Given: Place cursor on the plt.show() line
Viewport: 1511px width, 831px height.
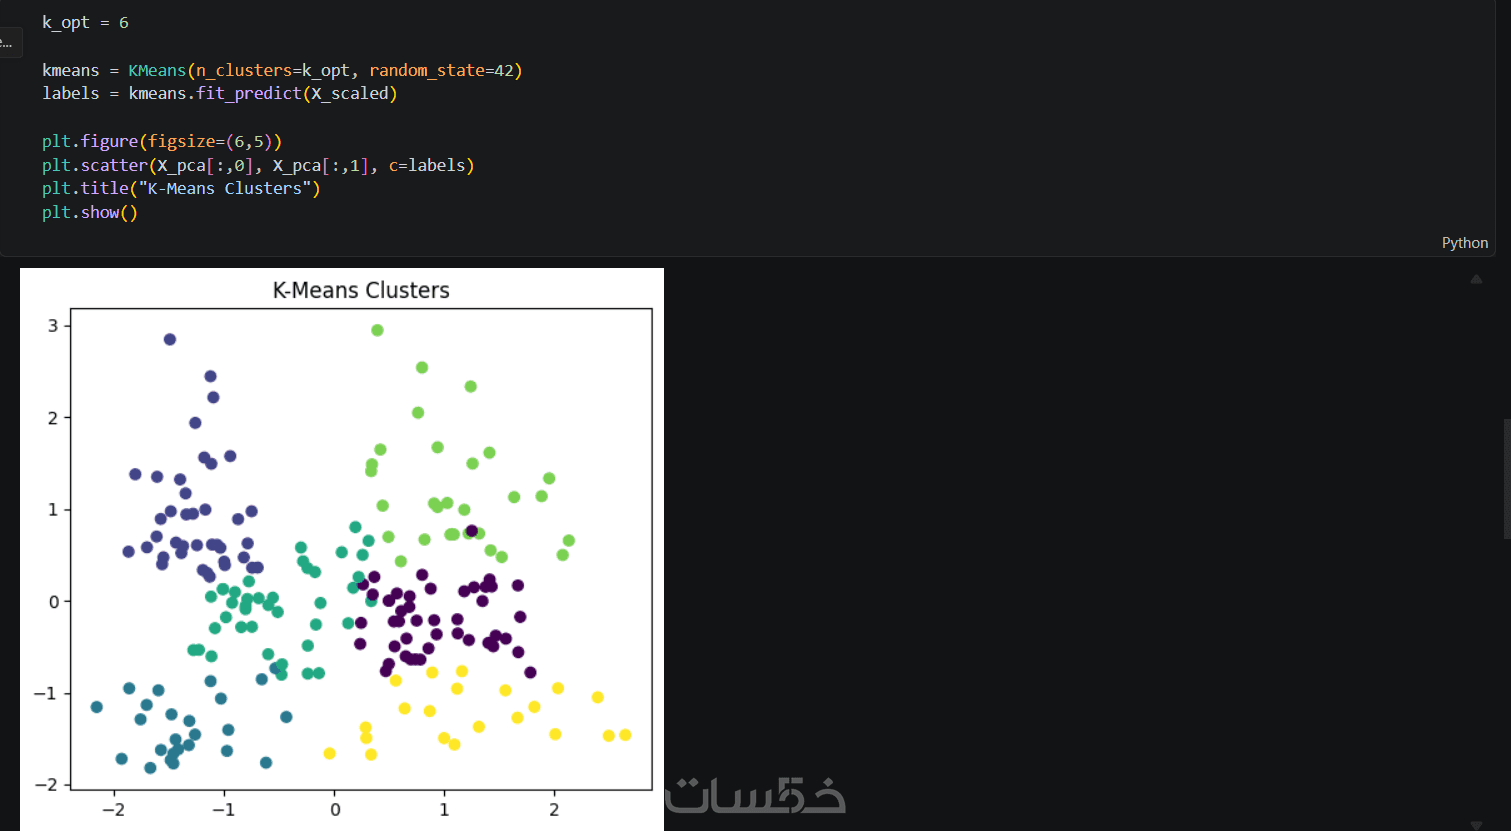Looking at the screenshot, I should click(x=89, y=212).
